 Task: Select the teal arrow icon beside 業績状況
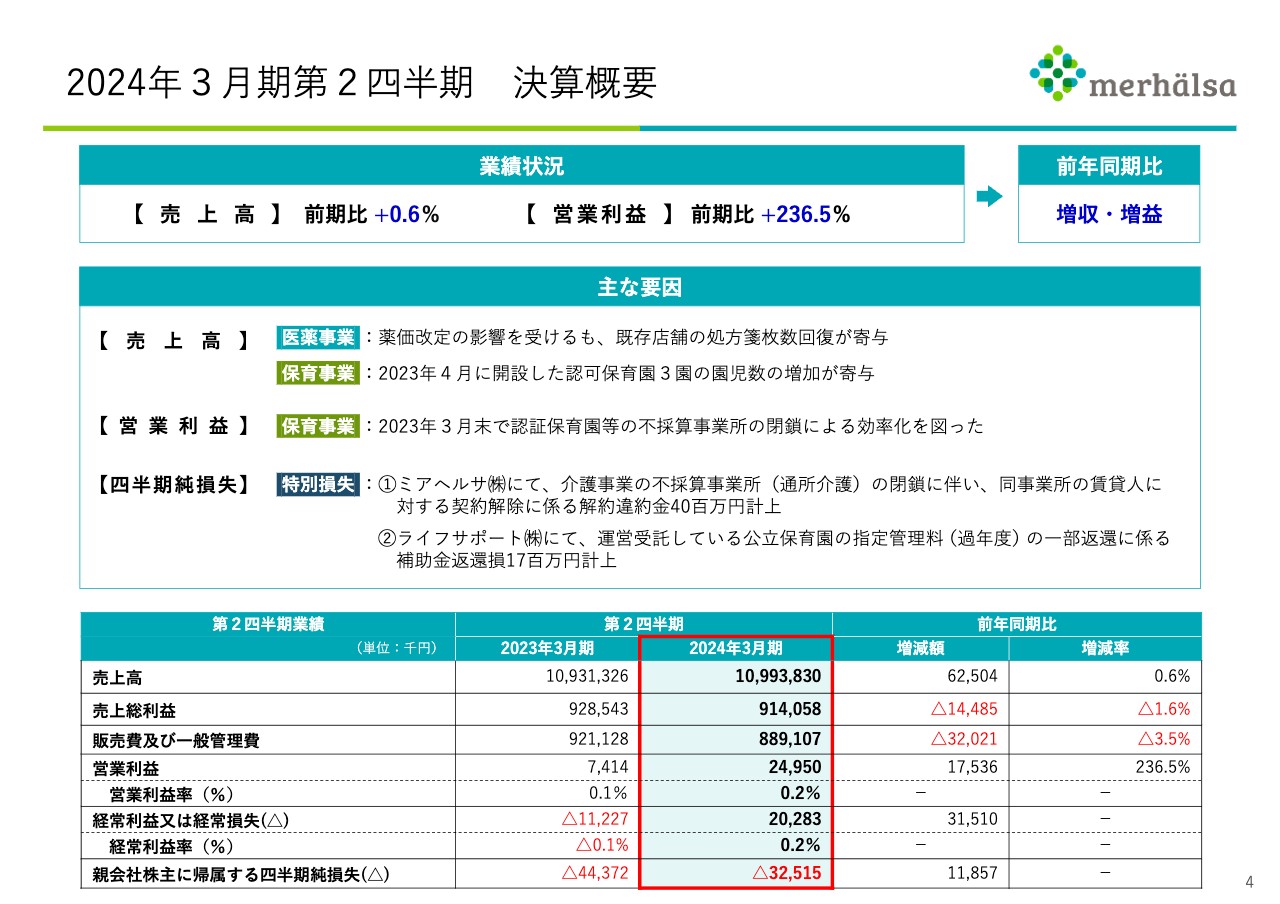(988, 196)
